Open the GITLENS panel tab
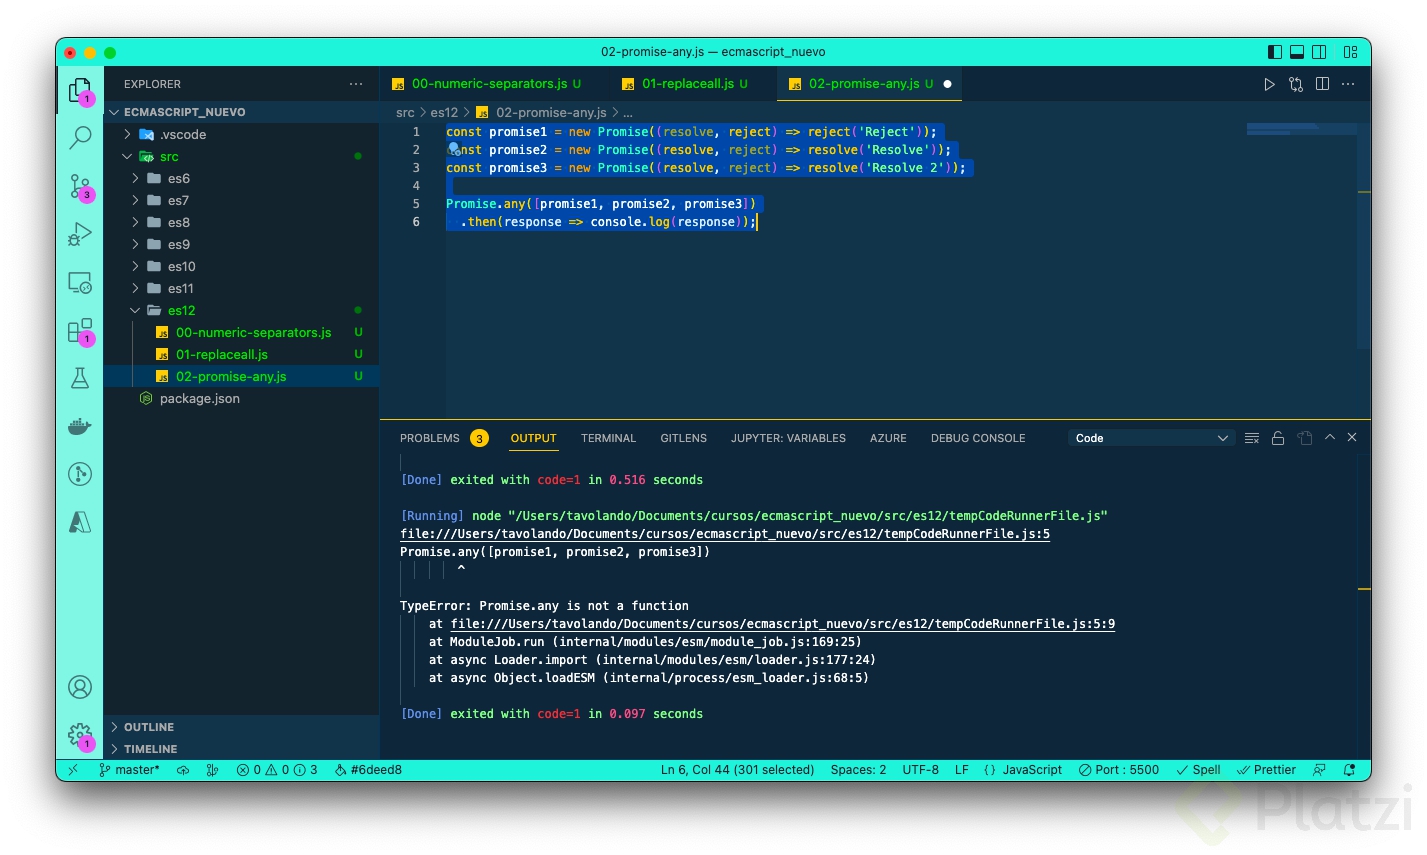Image resolution: width=1427 pixels, height=855 pixels. tap(683, 438)
